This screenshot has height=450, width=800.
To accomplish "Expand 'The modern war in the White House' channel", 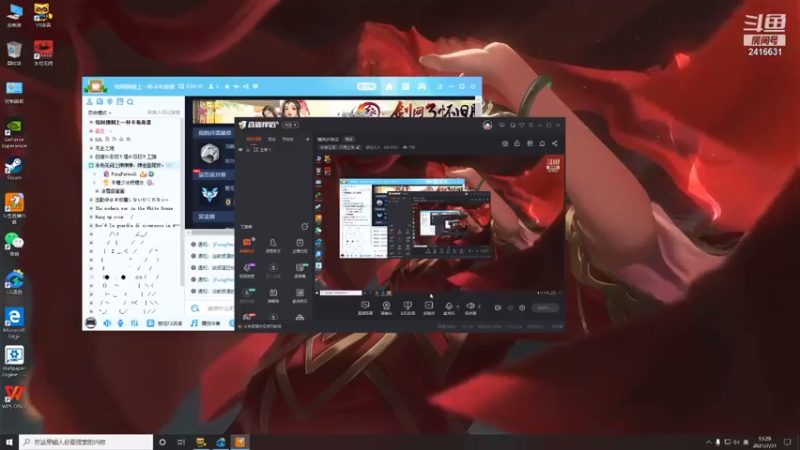I will pos(91,208).
